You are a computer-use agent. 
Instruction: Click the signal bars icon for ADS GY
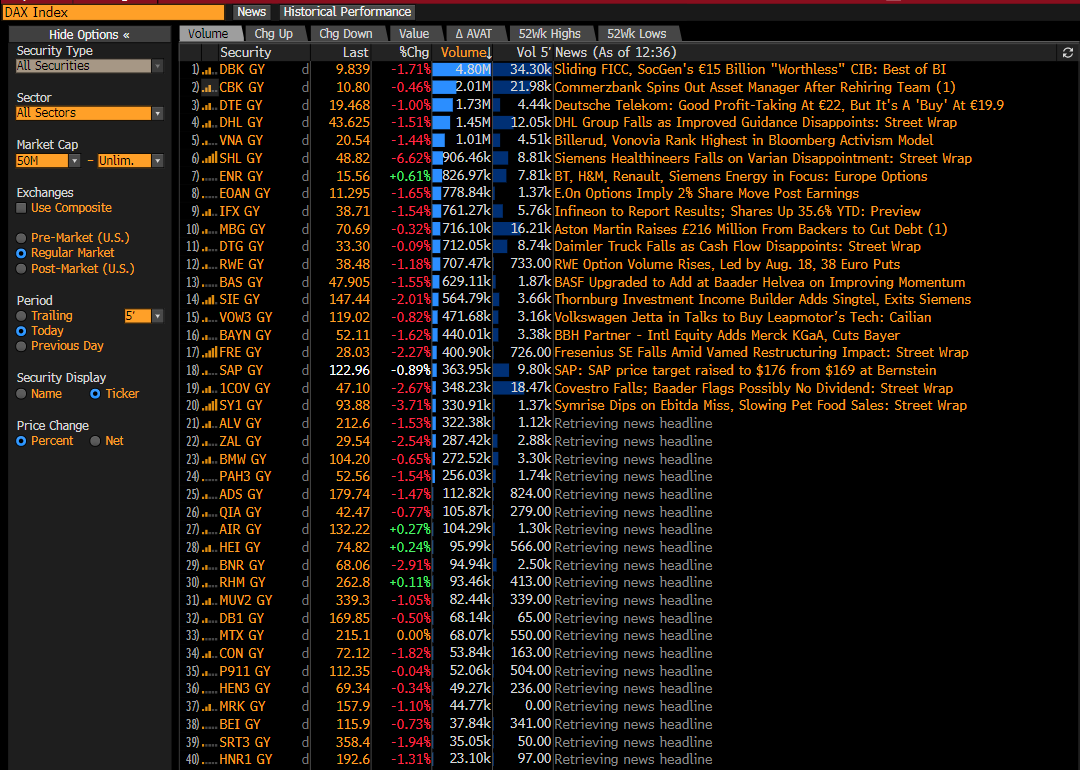(x=209, y=495)
